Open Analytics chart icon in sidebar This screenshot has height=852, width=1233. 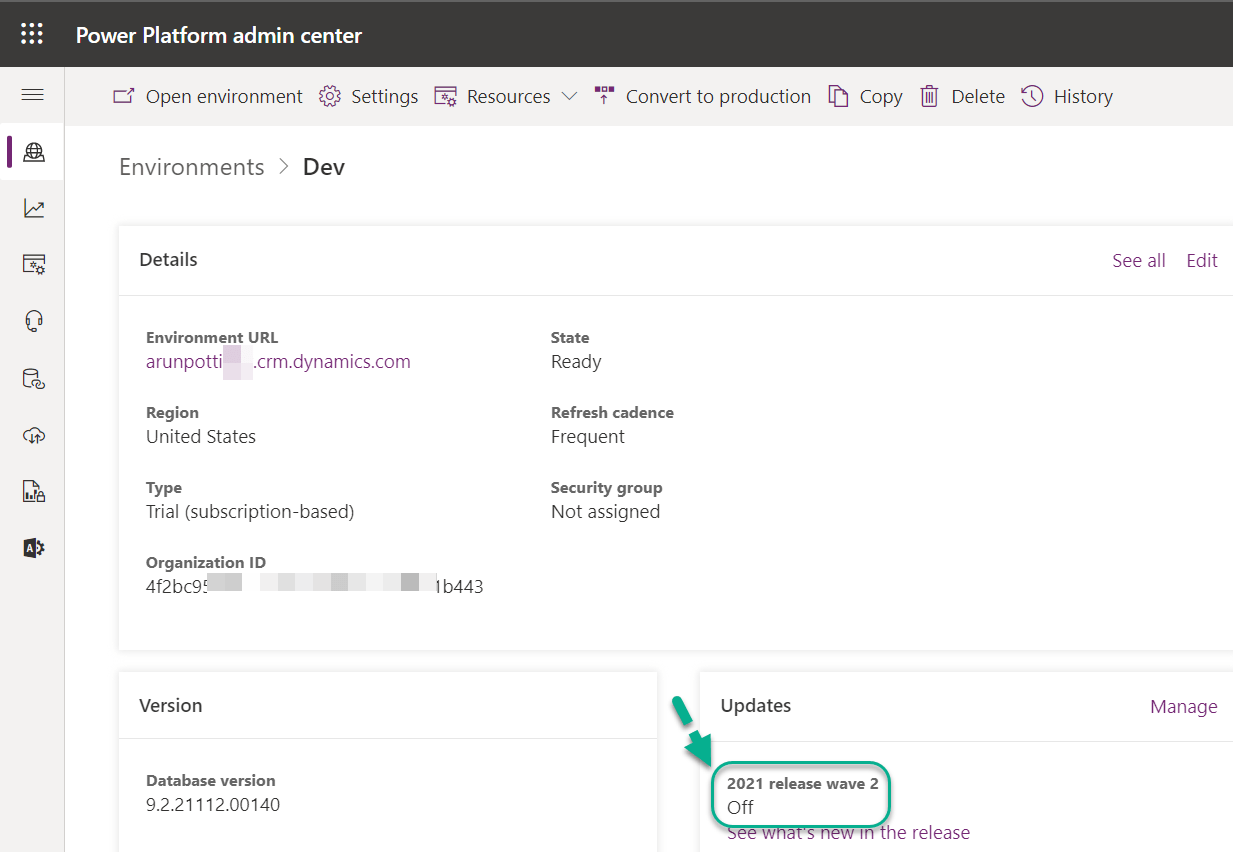(x=34, y=208)
